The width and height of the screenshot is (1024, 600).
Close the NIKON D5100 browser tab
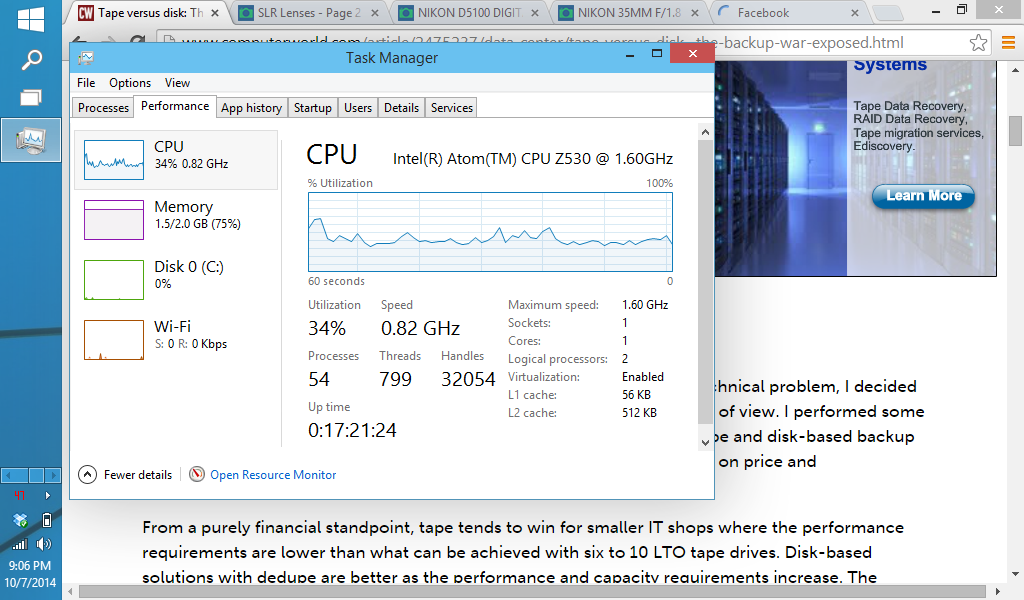(535, 13)
